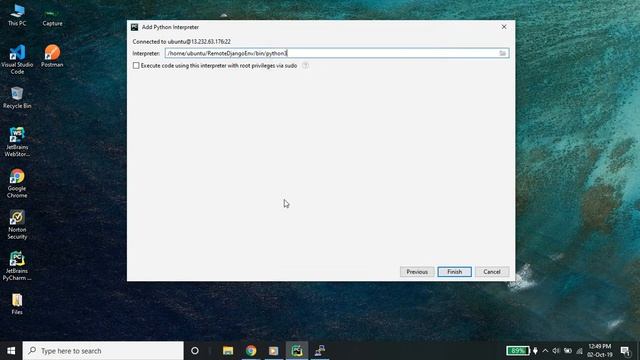Click the Finish button

click(x=454, y=272)
